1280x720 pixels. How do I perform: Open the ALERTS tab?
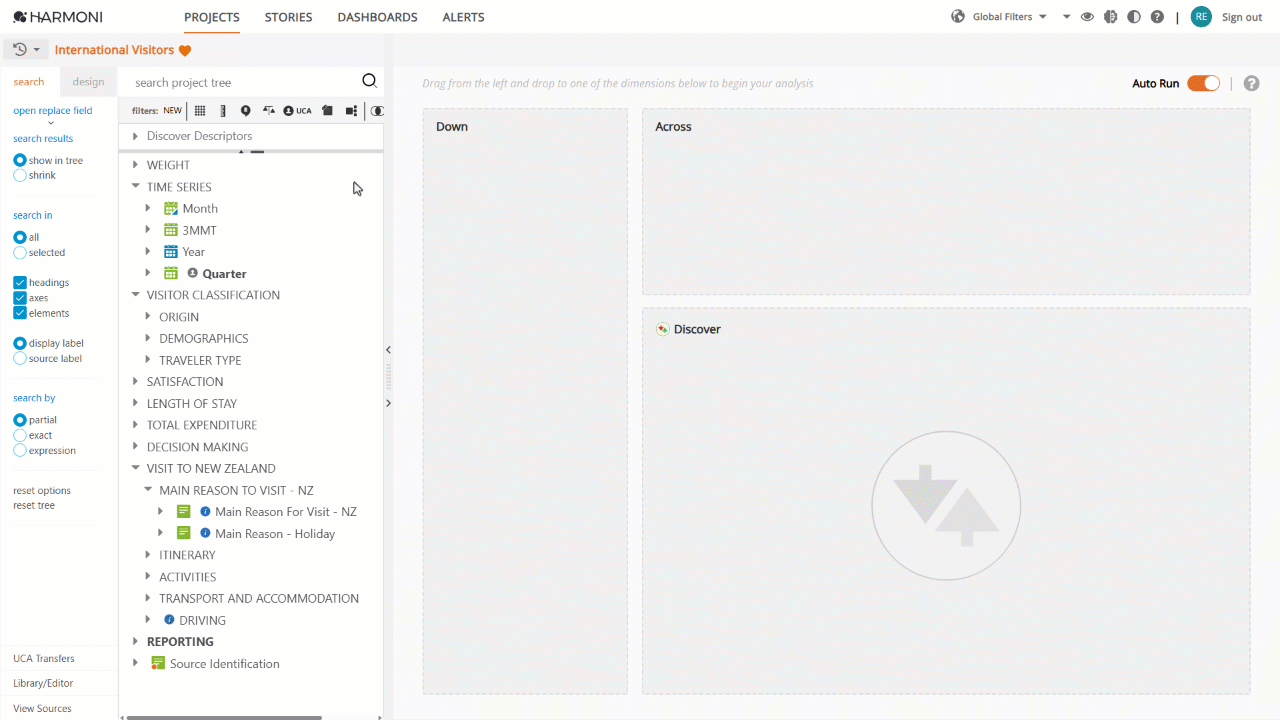pyautogui.click(x=463, y=17)
